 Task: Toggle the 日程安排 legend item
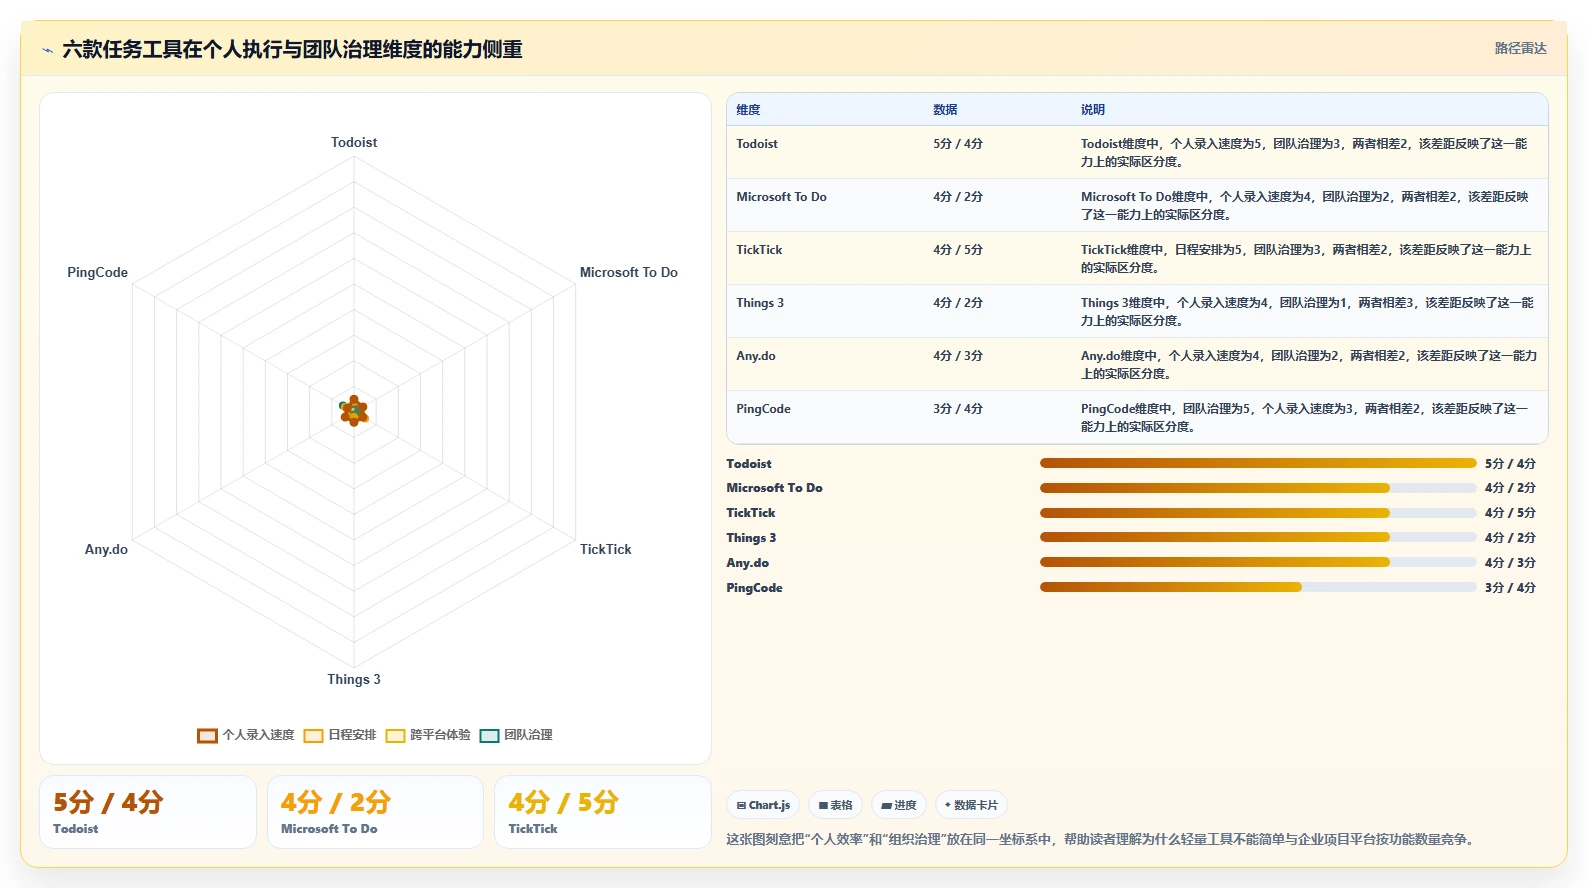[x=340, y=735]
